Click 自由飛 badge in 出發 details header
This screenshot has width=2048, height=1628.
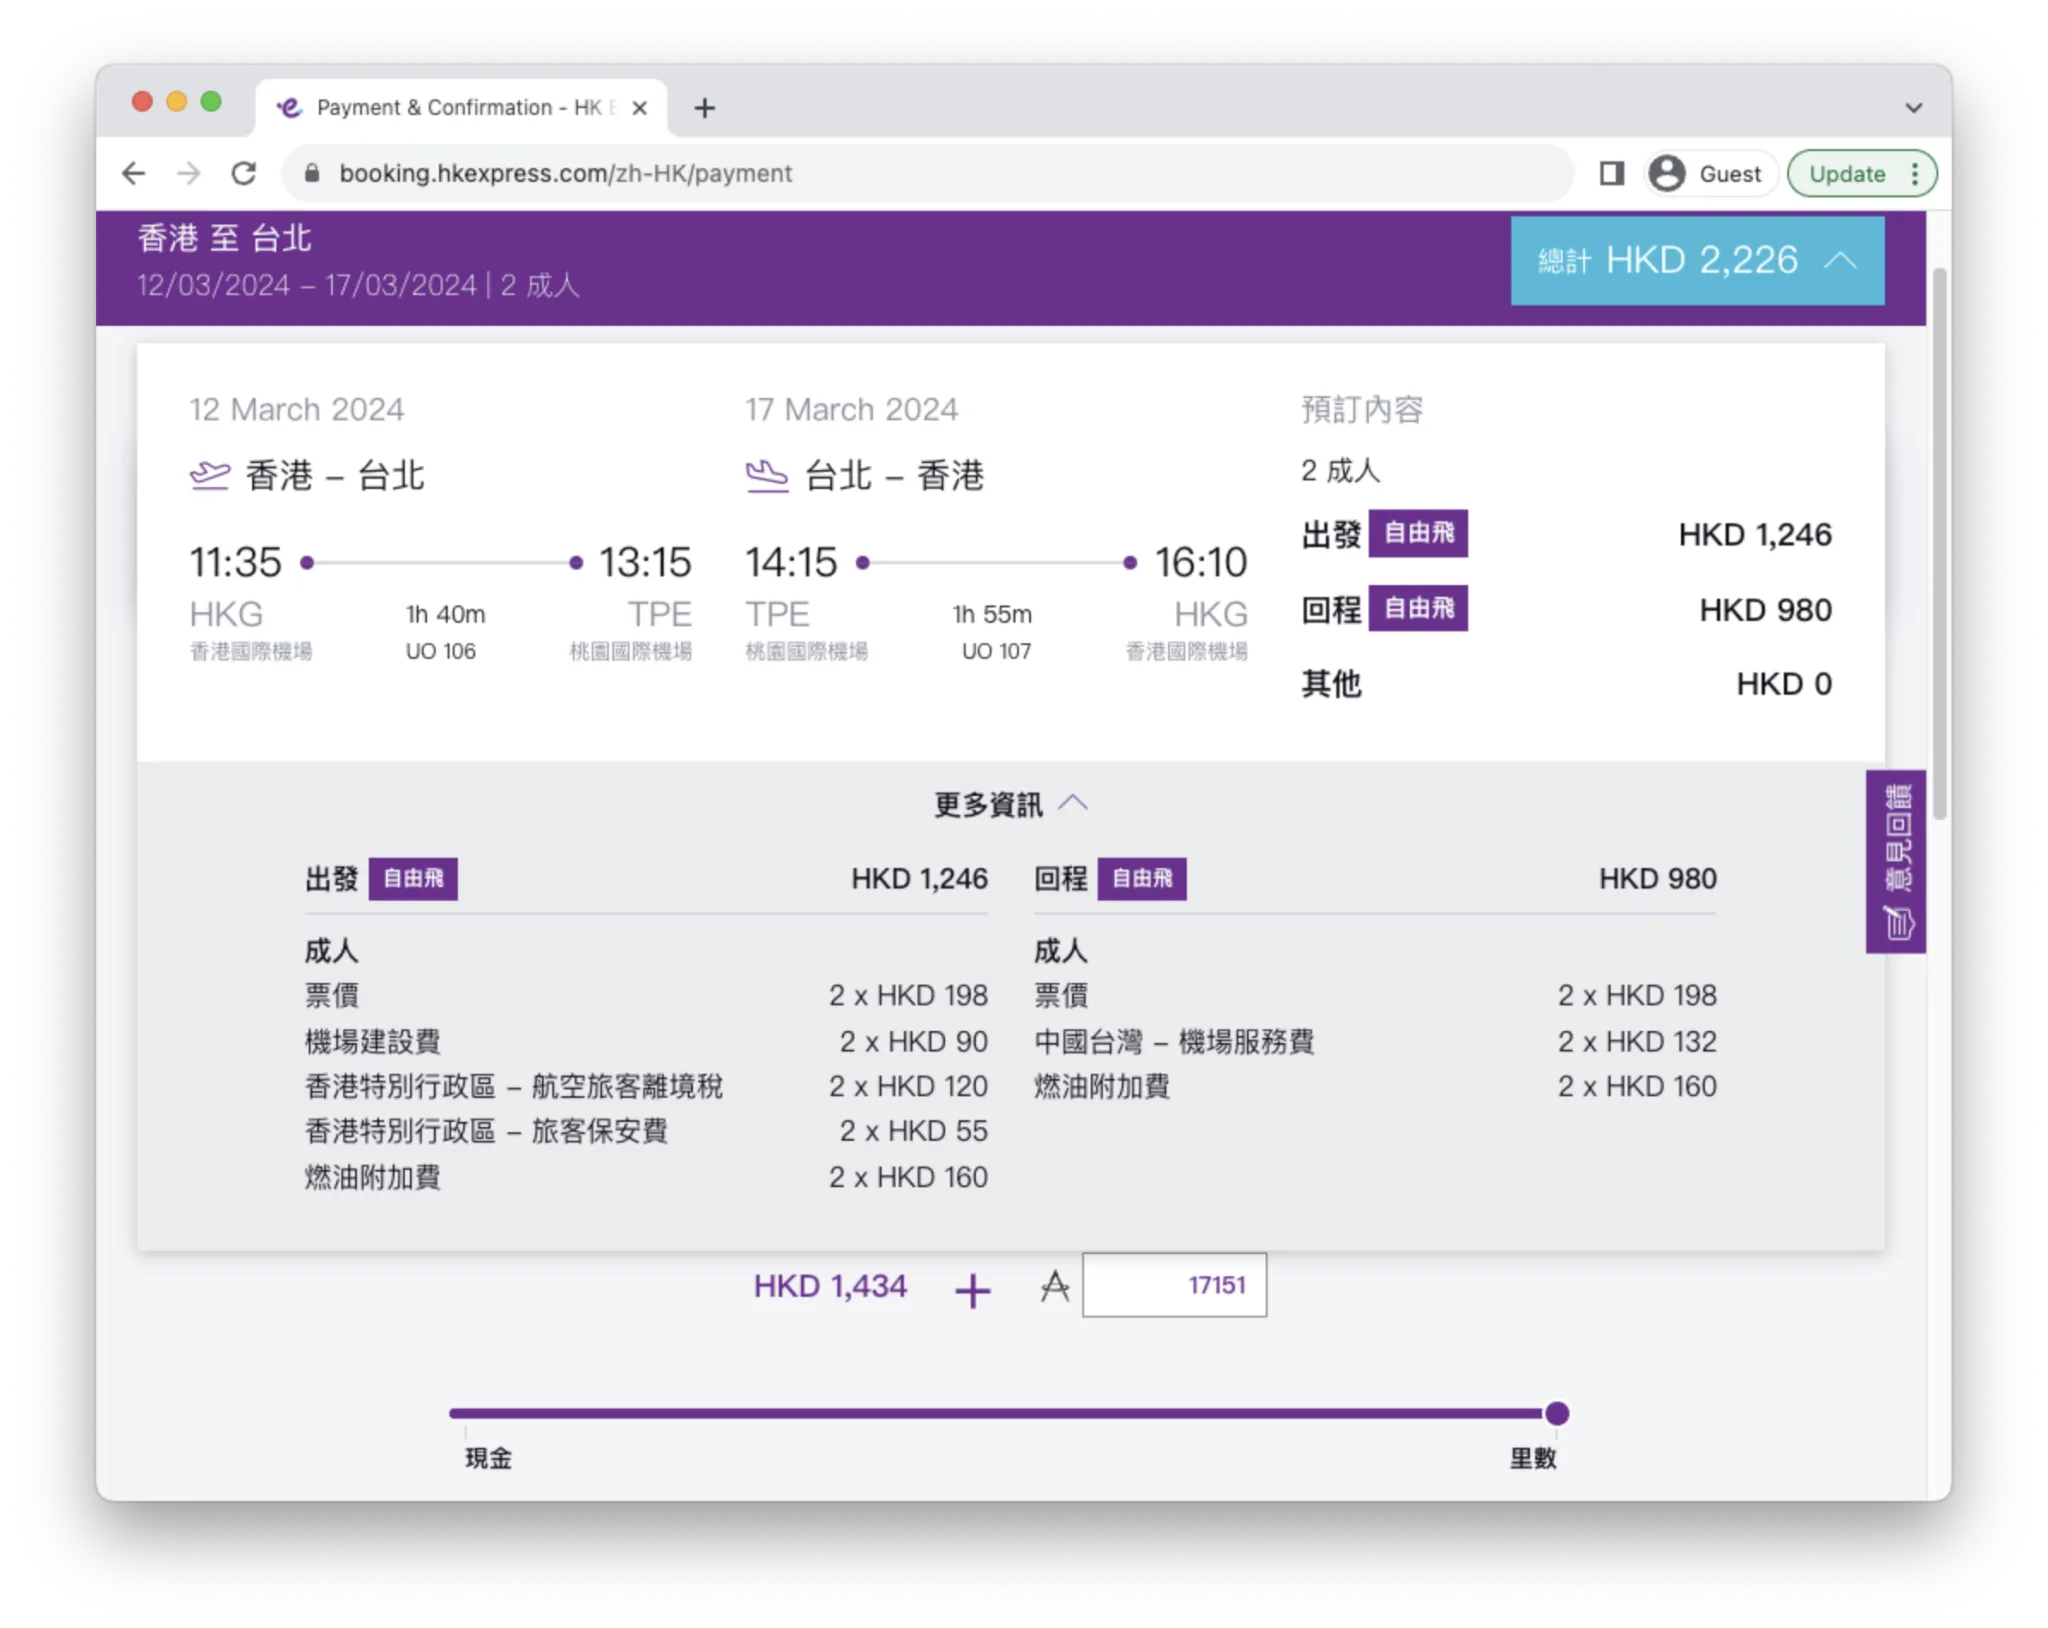[413, 879]
